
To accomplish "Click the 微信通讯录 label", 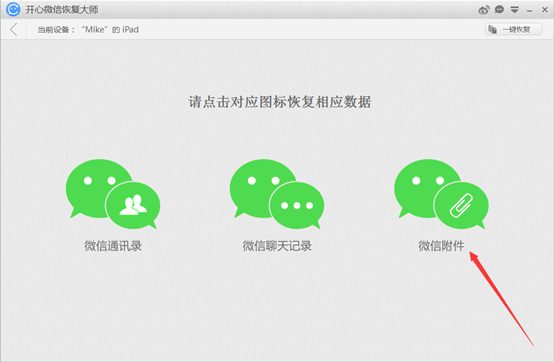I will pos(113,246).
